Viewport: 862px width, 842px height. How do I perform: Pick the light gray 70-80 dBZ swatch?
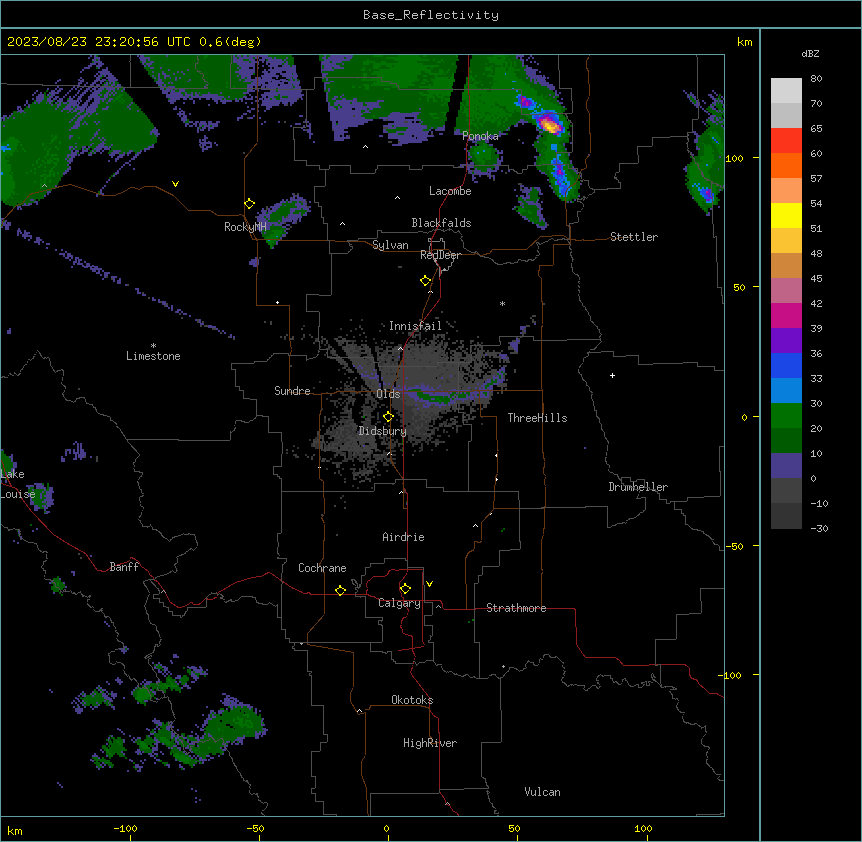(786, 91)
